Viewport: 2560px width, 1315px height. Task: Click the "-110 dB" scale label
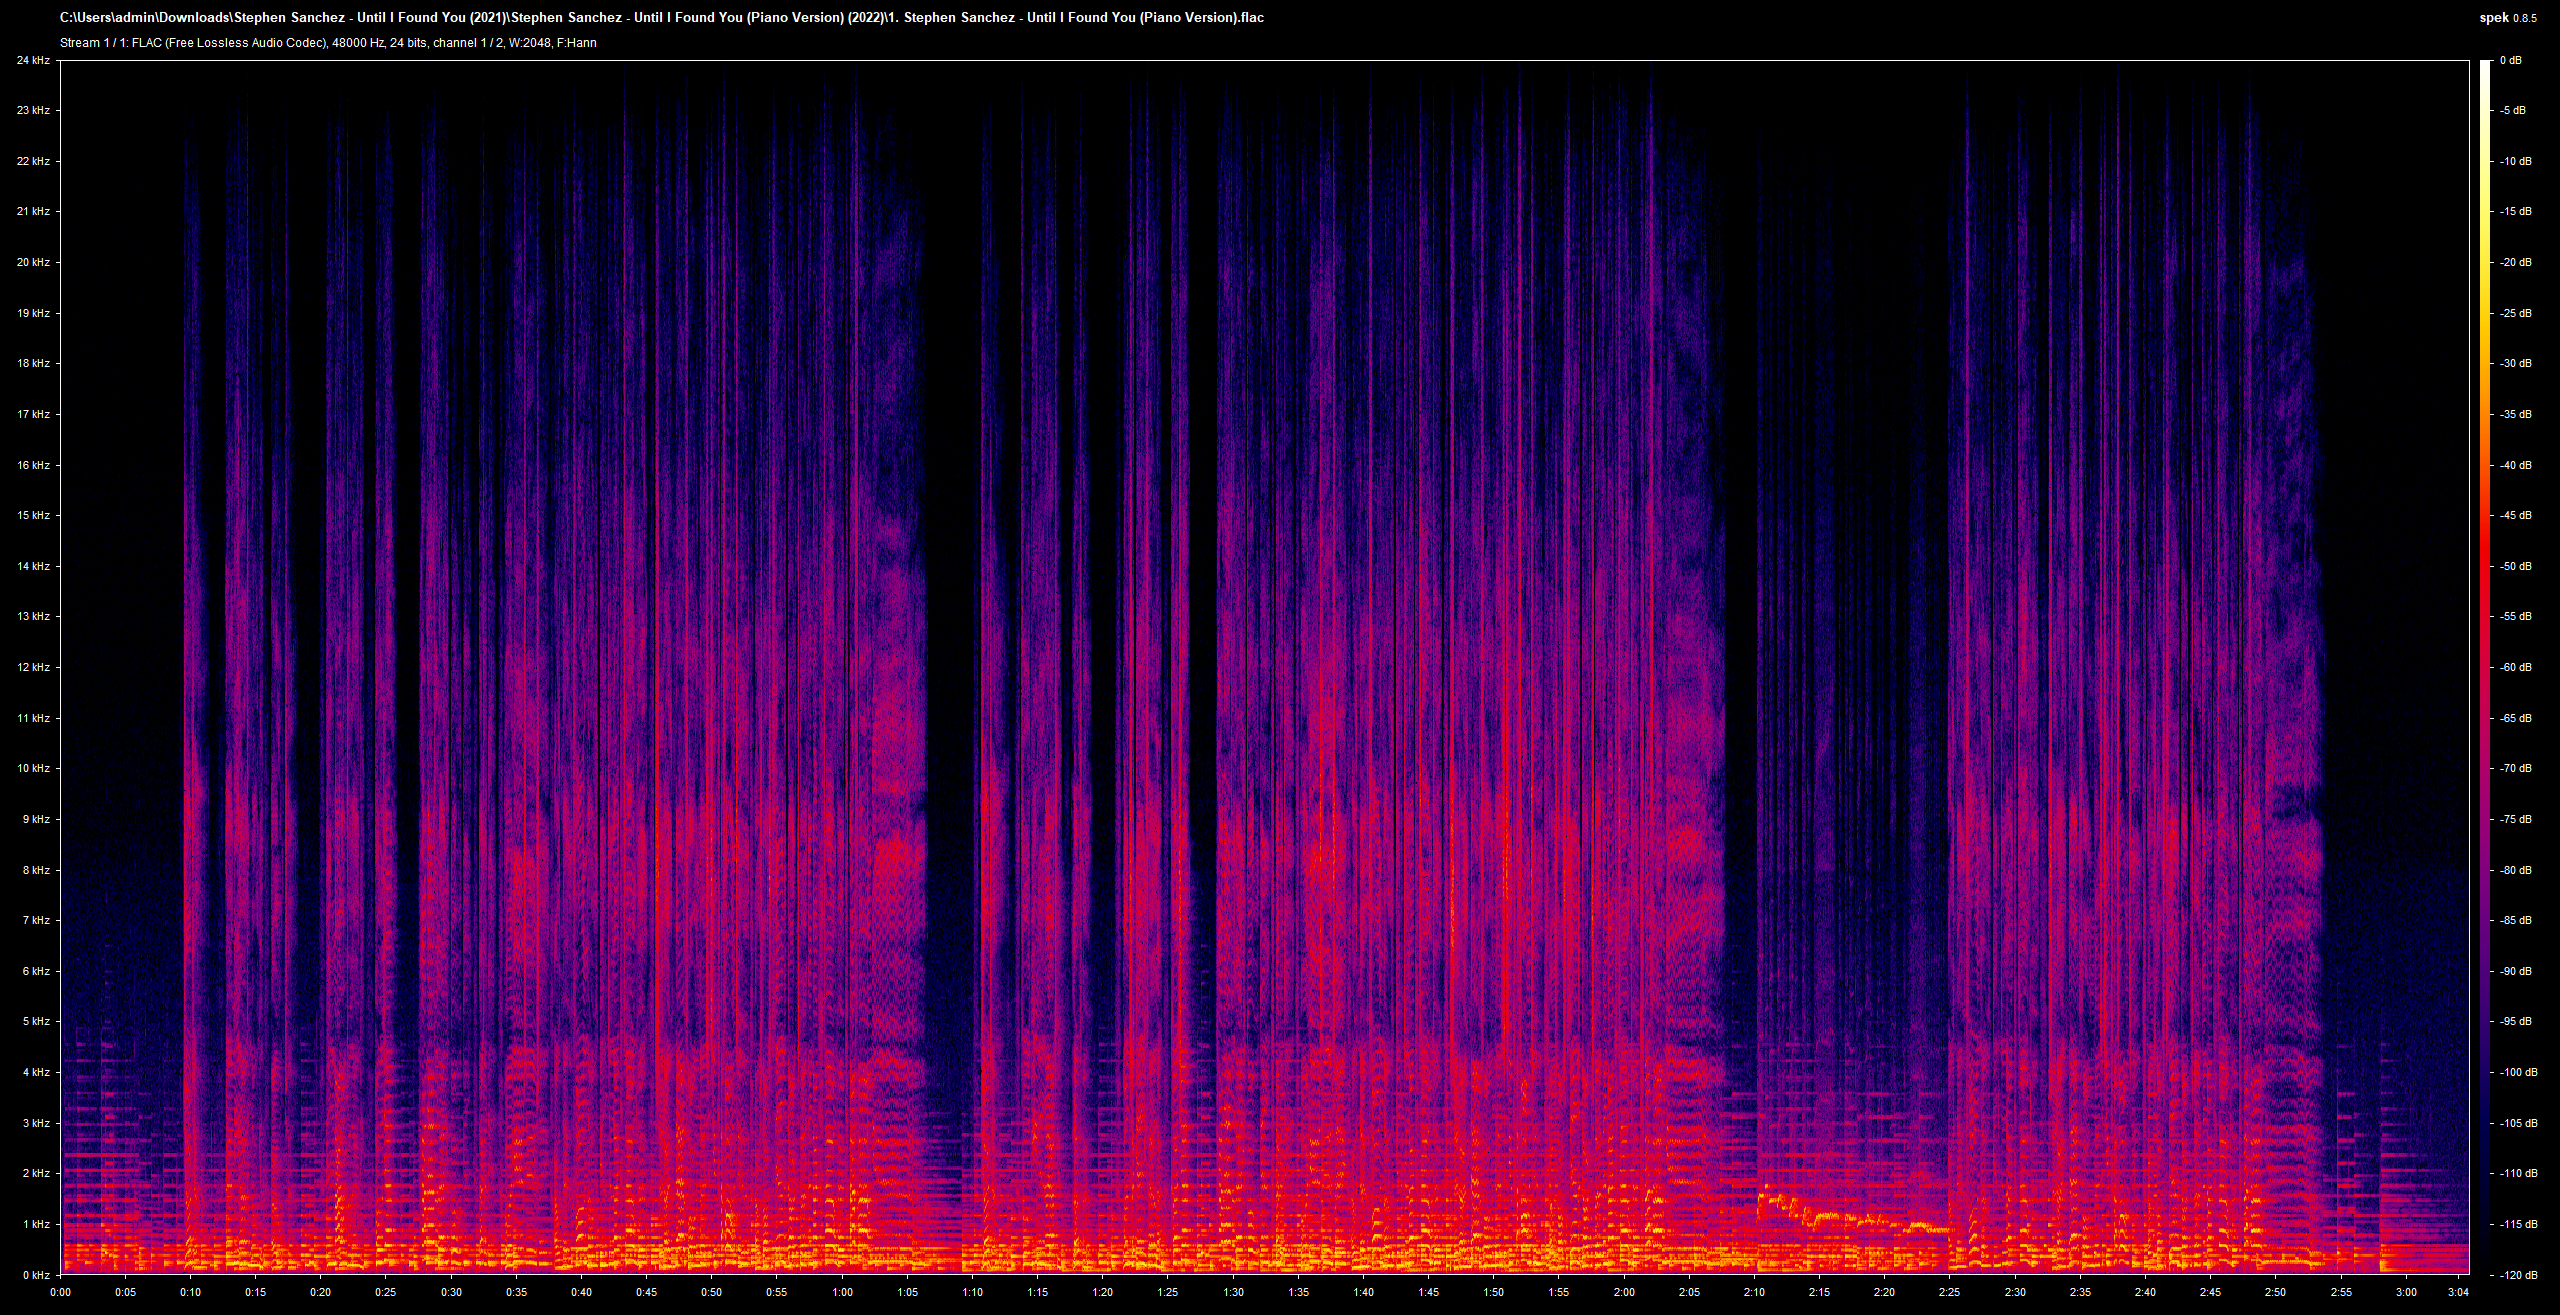[2518, 1174]
